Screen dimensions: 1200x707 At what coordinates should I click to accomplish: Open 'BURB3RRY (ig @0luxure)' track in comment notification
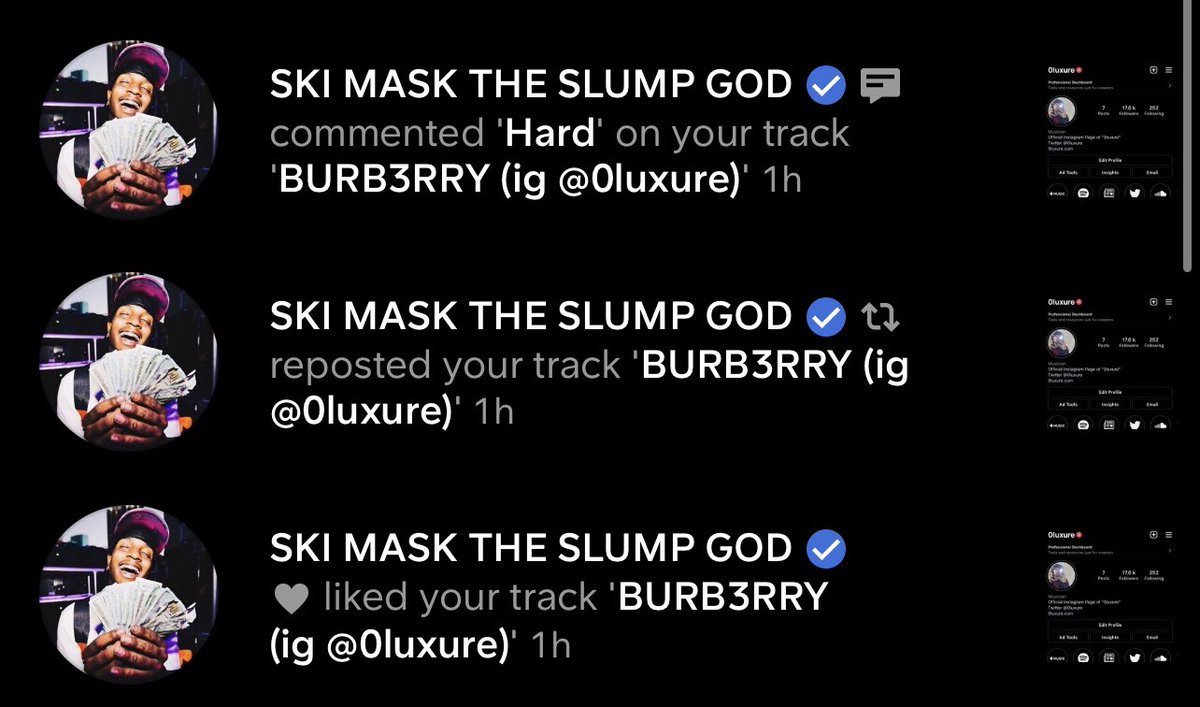(510, 181)
